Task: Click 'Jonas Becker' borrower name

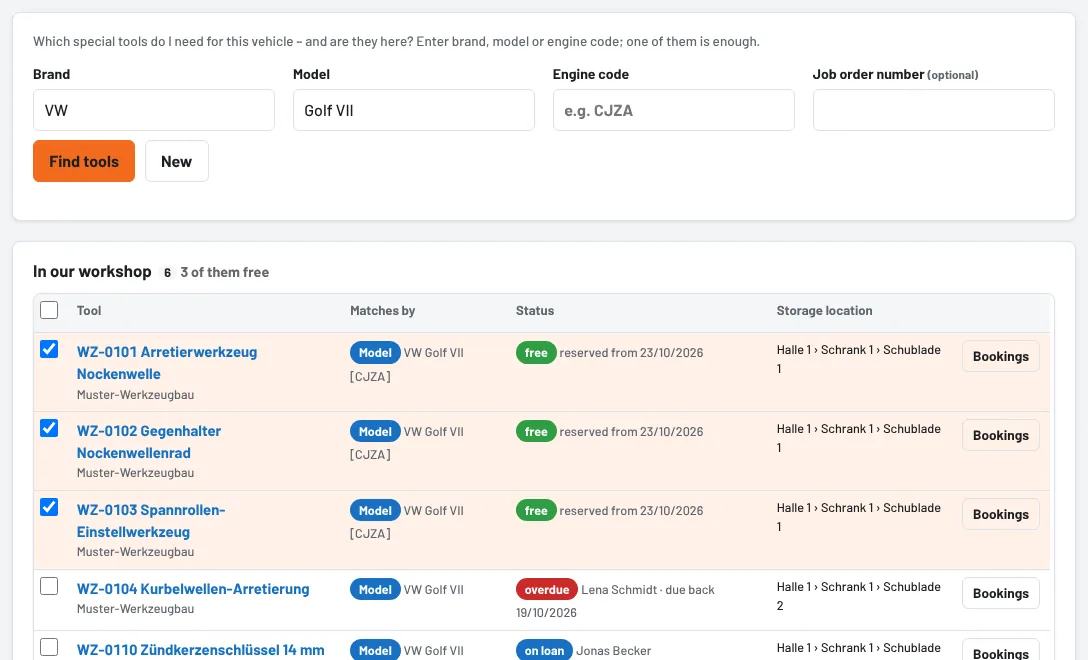Action: [x=613, y=651]
